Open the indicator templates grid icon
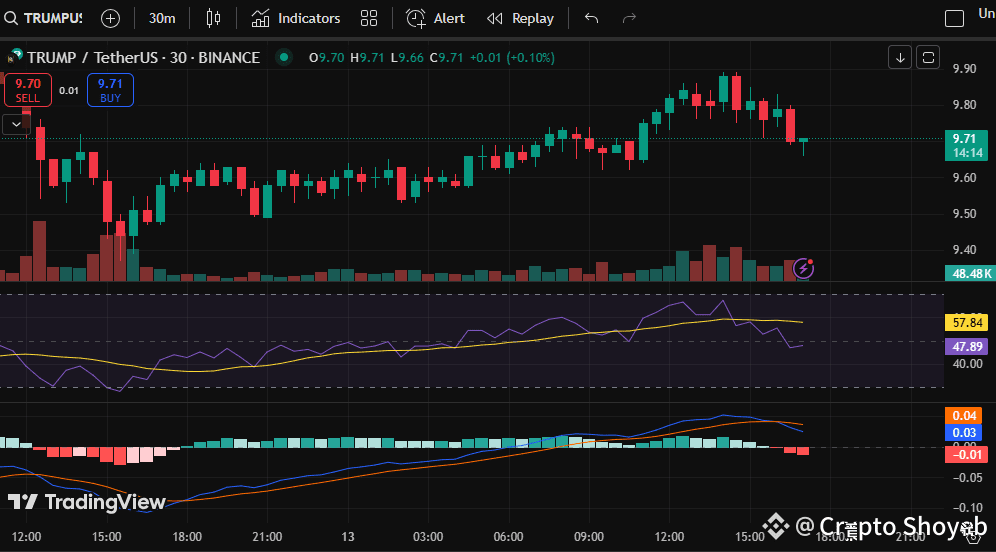Screen dimensions: 996x552 pyautogui.click(x=369, y=18)
